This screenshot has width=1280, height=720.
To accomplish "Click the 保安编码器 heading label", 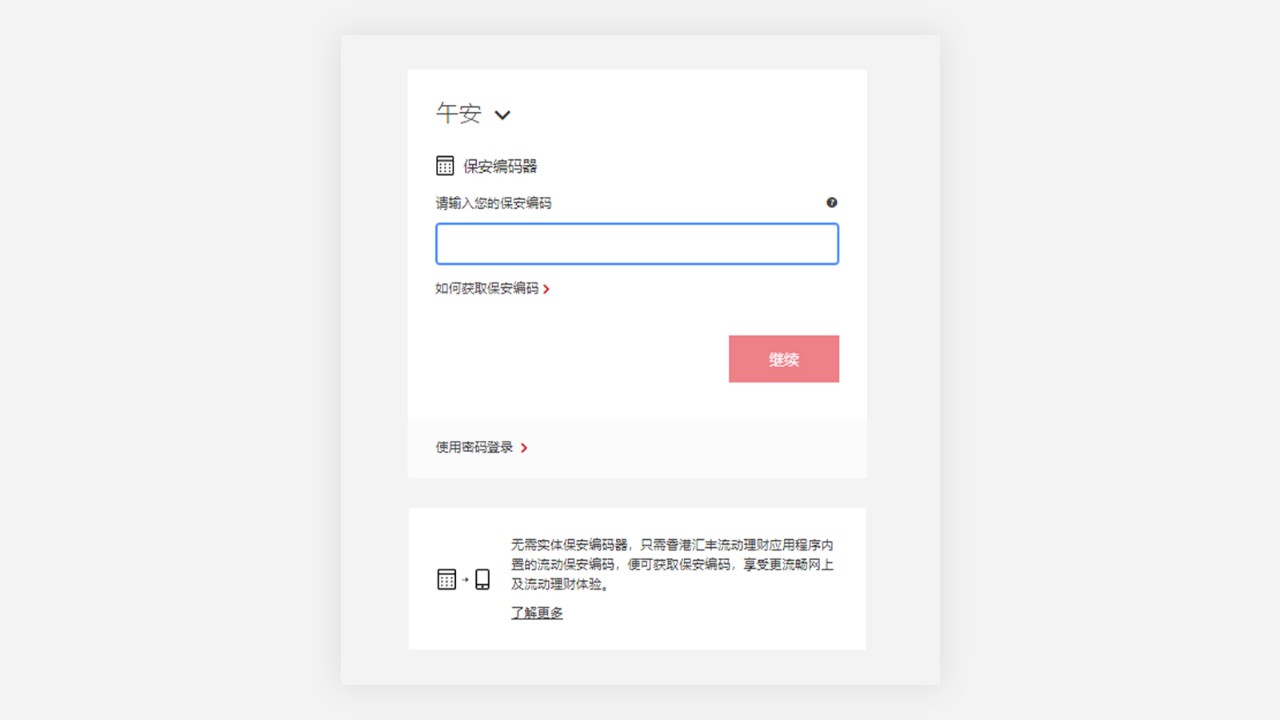I will point(500,166).
